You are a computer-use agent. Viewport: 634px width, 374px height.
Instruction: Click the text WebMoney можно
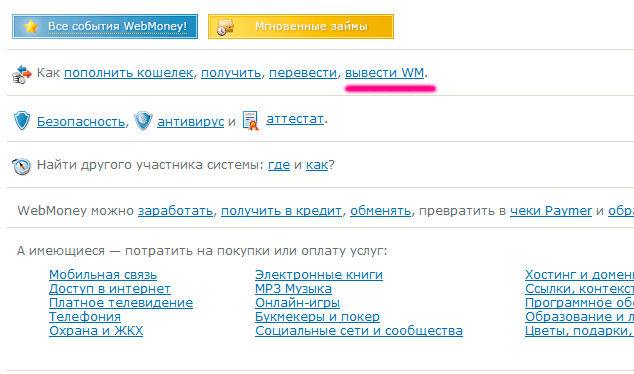tap(76, 211)
